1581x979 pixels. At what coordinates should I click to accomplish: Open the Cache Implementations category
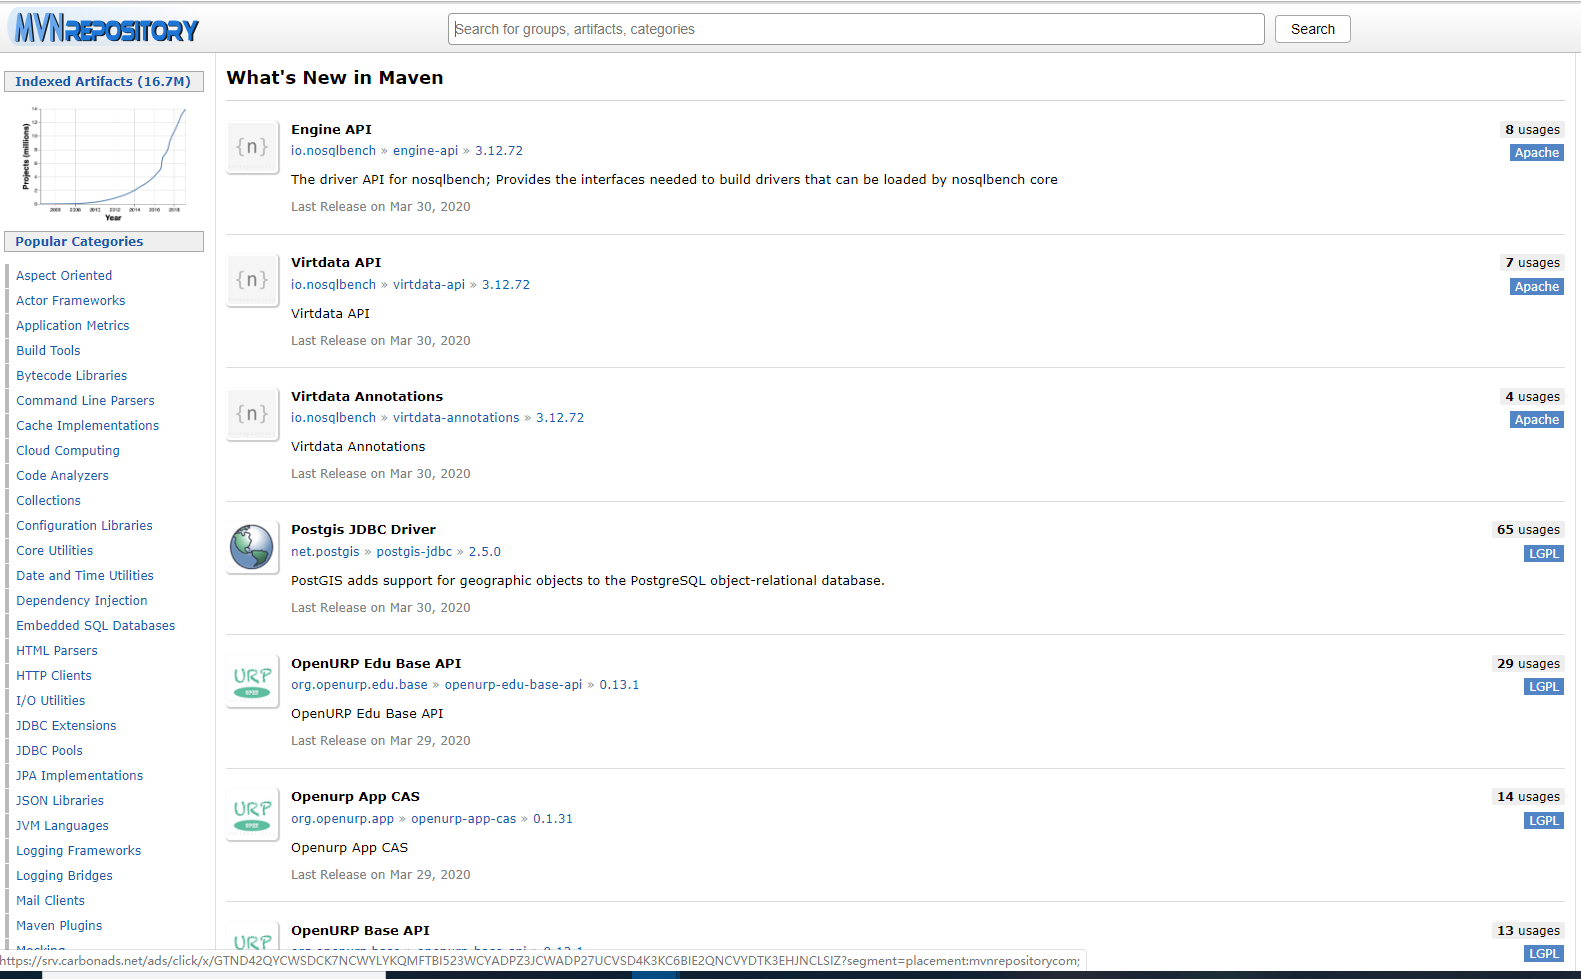coord(88,426)
